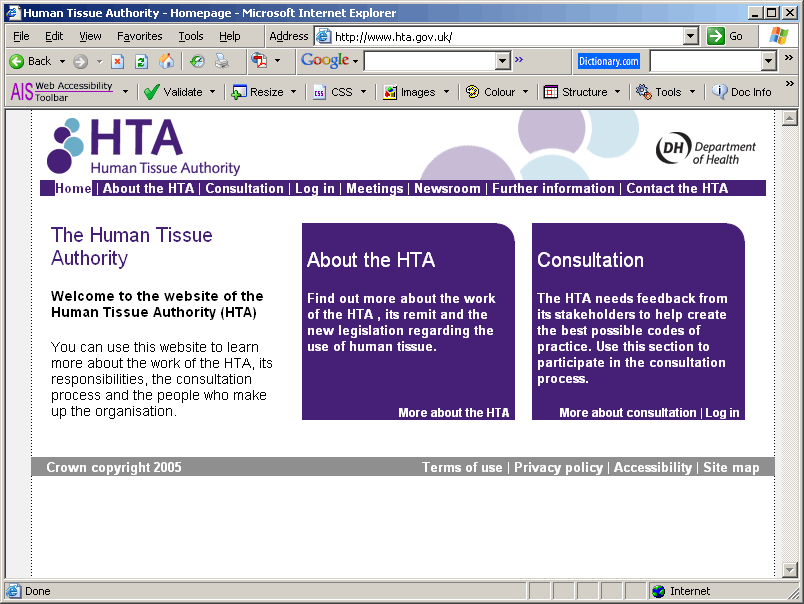Click the Adobe PDF convert icon
Screen dimensions: 804x604
[259, 61]
